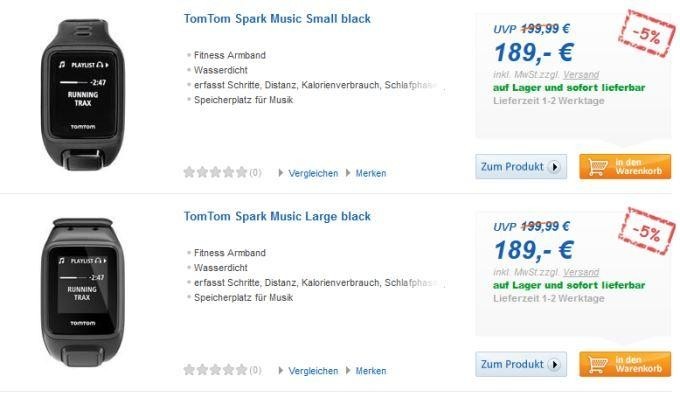
Task: Click the Large black watch product image
Action: coord(83,293)
